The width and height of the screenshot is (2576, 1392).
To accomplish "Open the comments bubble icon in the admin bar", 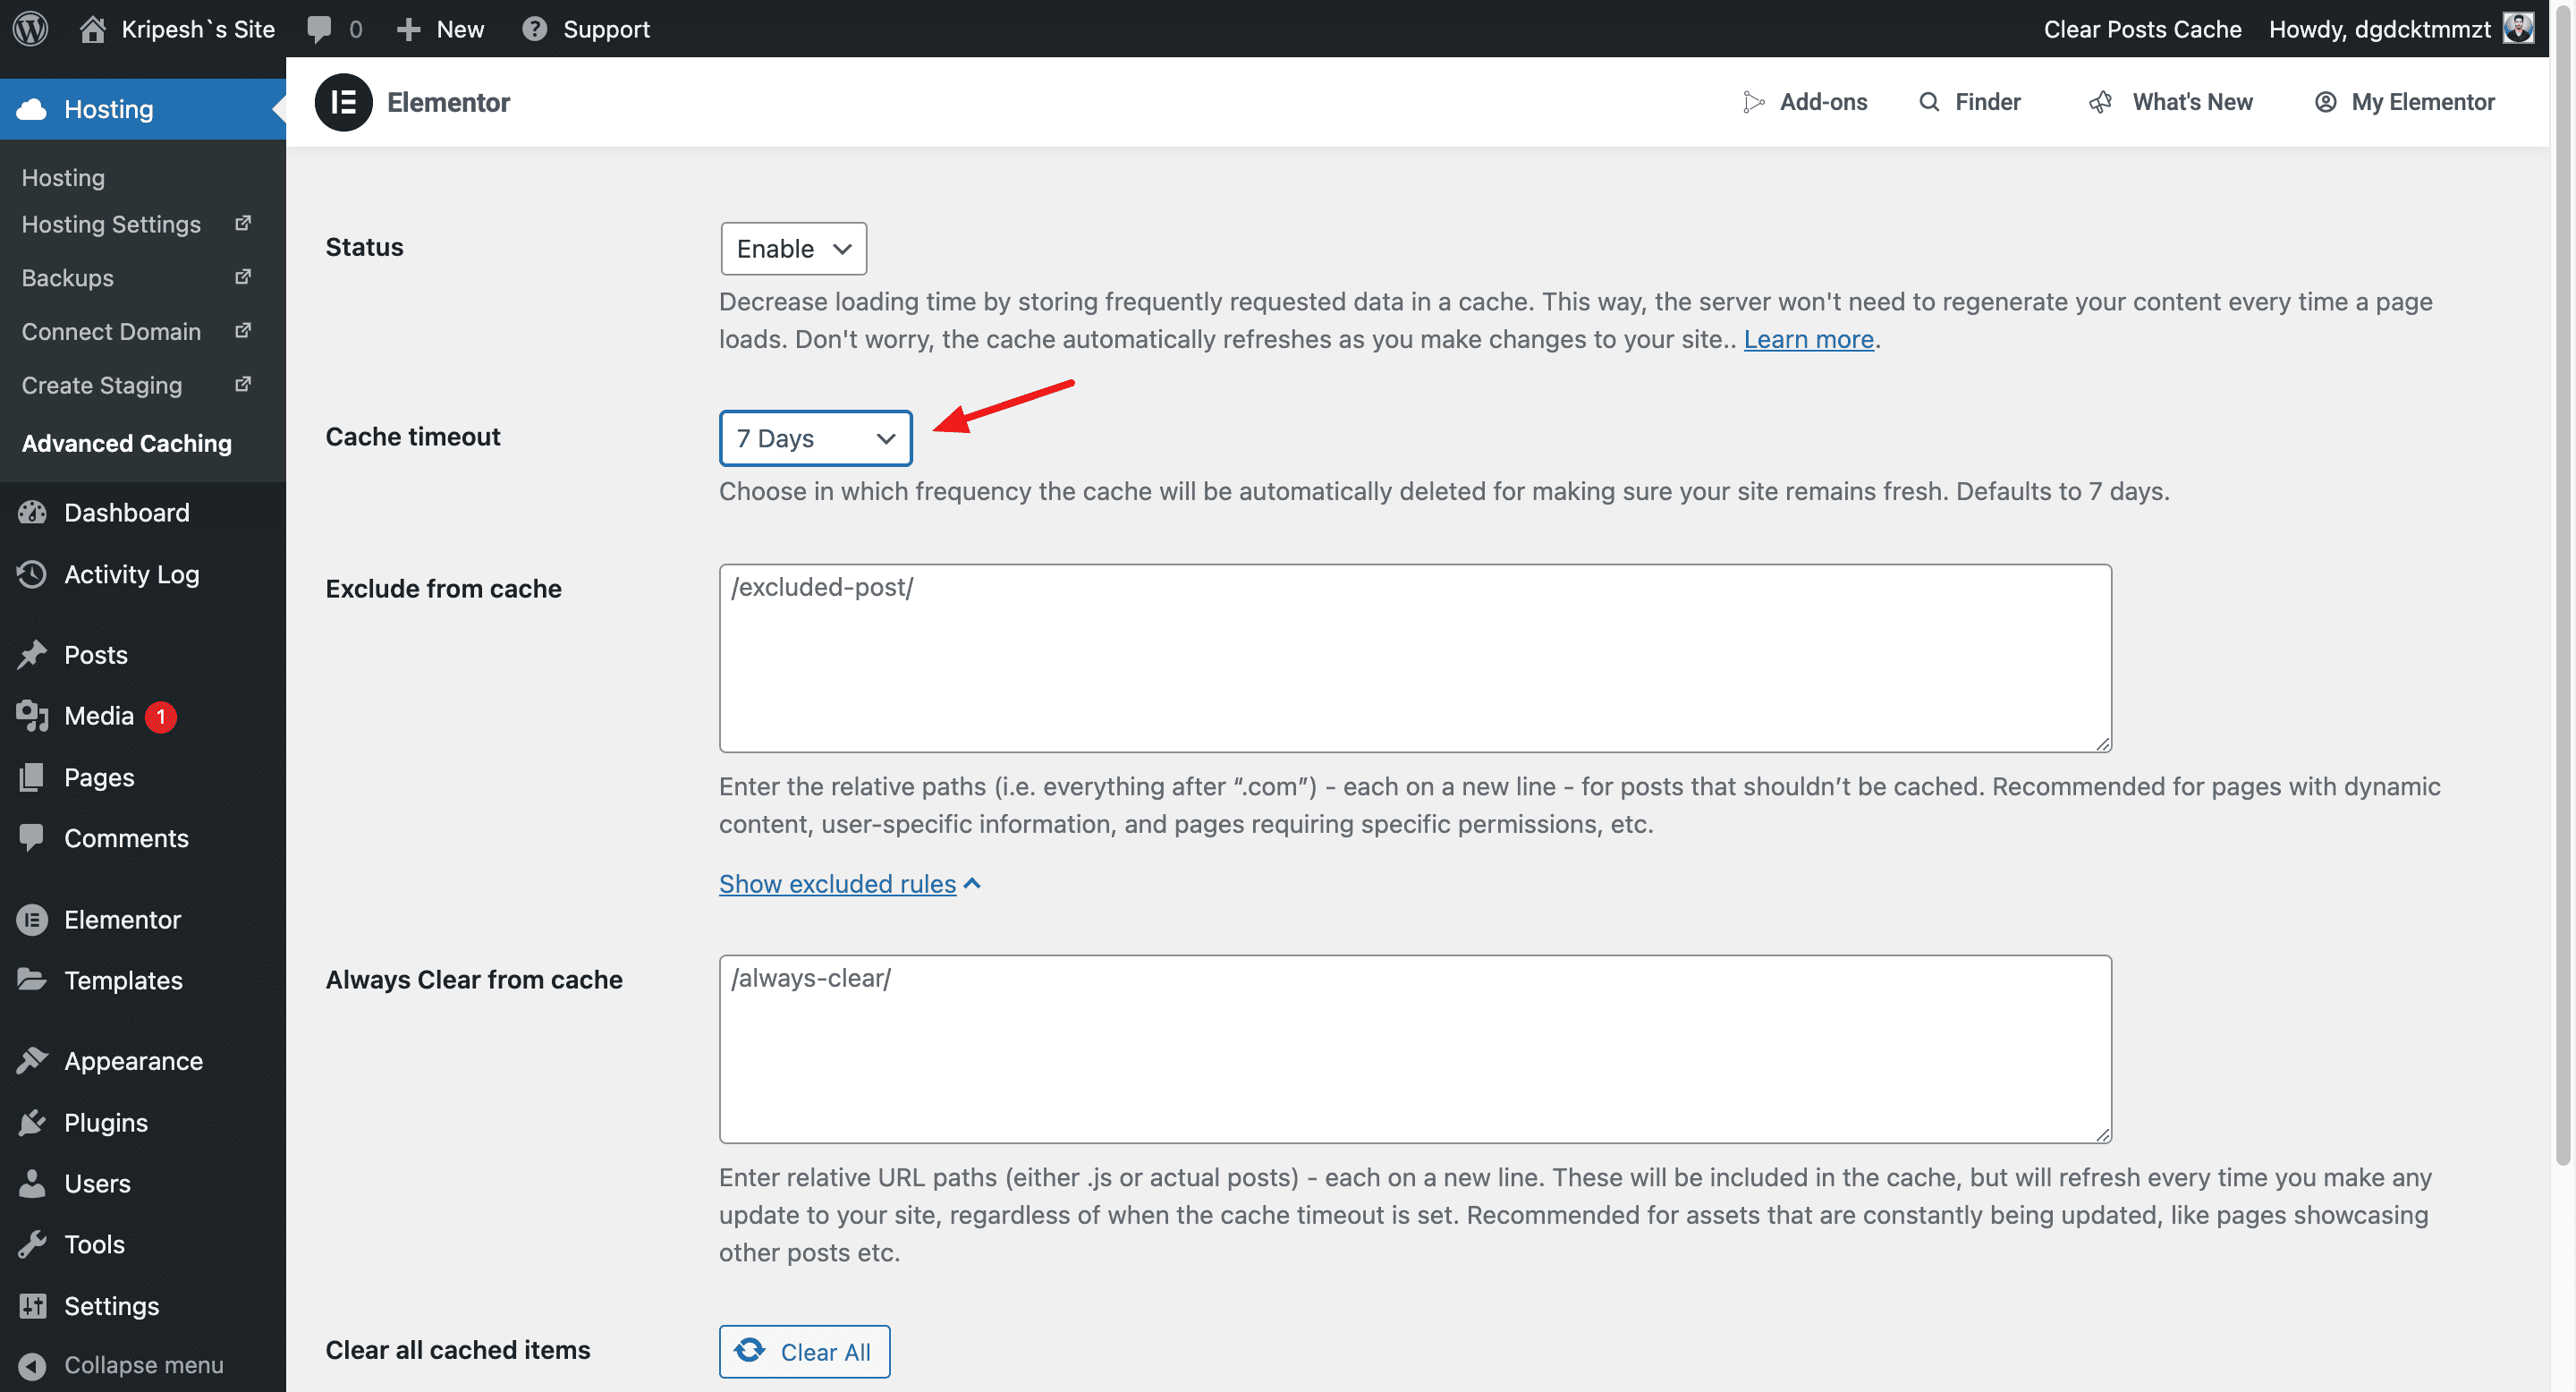I will pos(318,28).
